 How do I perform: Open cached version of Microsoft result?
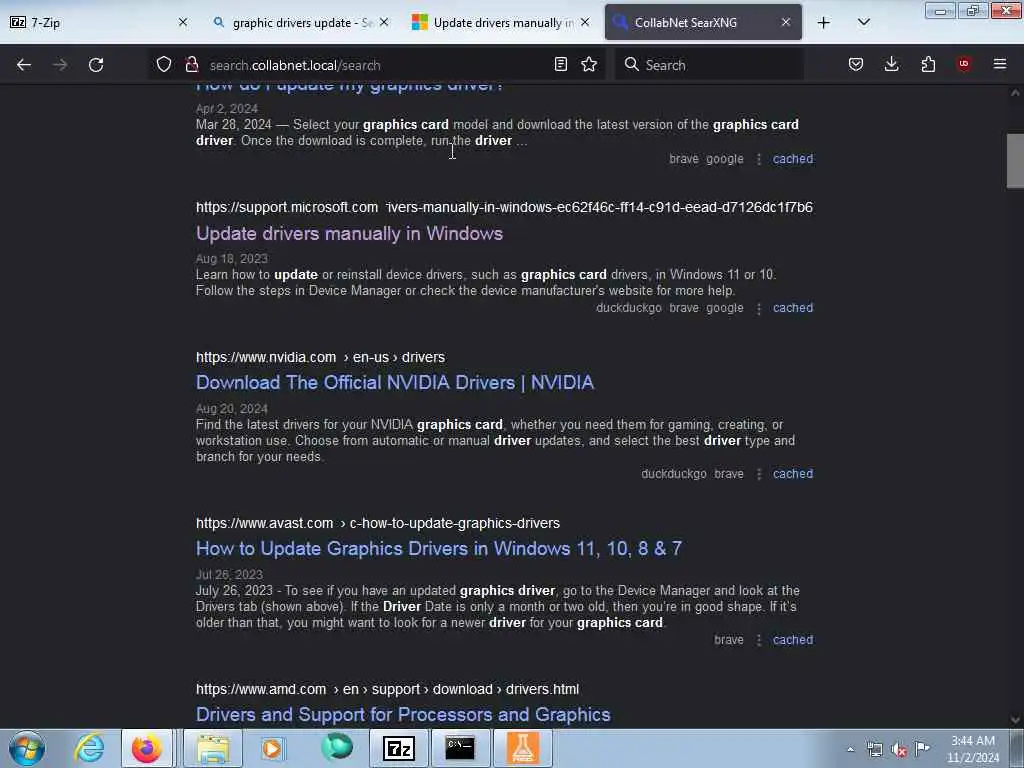[793, 308]
